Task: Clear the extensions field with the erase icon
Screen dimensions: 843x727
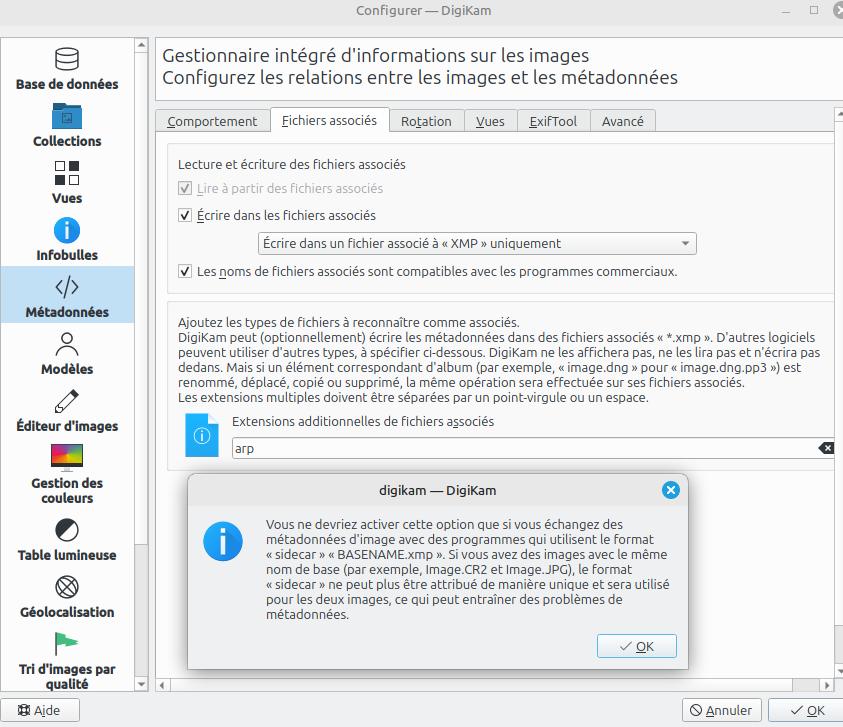Action: 826,448
